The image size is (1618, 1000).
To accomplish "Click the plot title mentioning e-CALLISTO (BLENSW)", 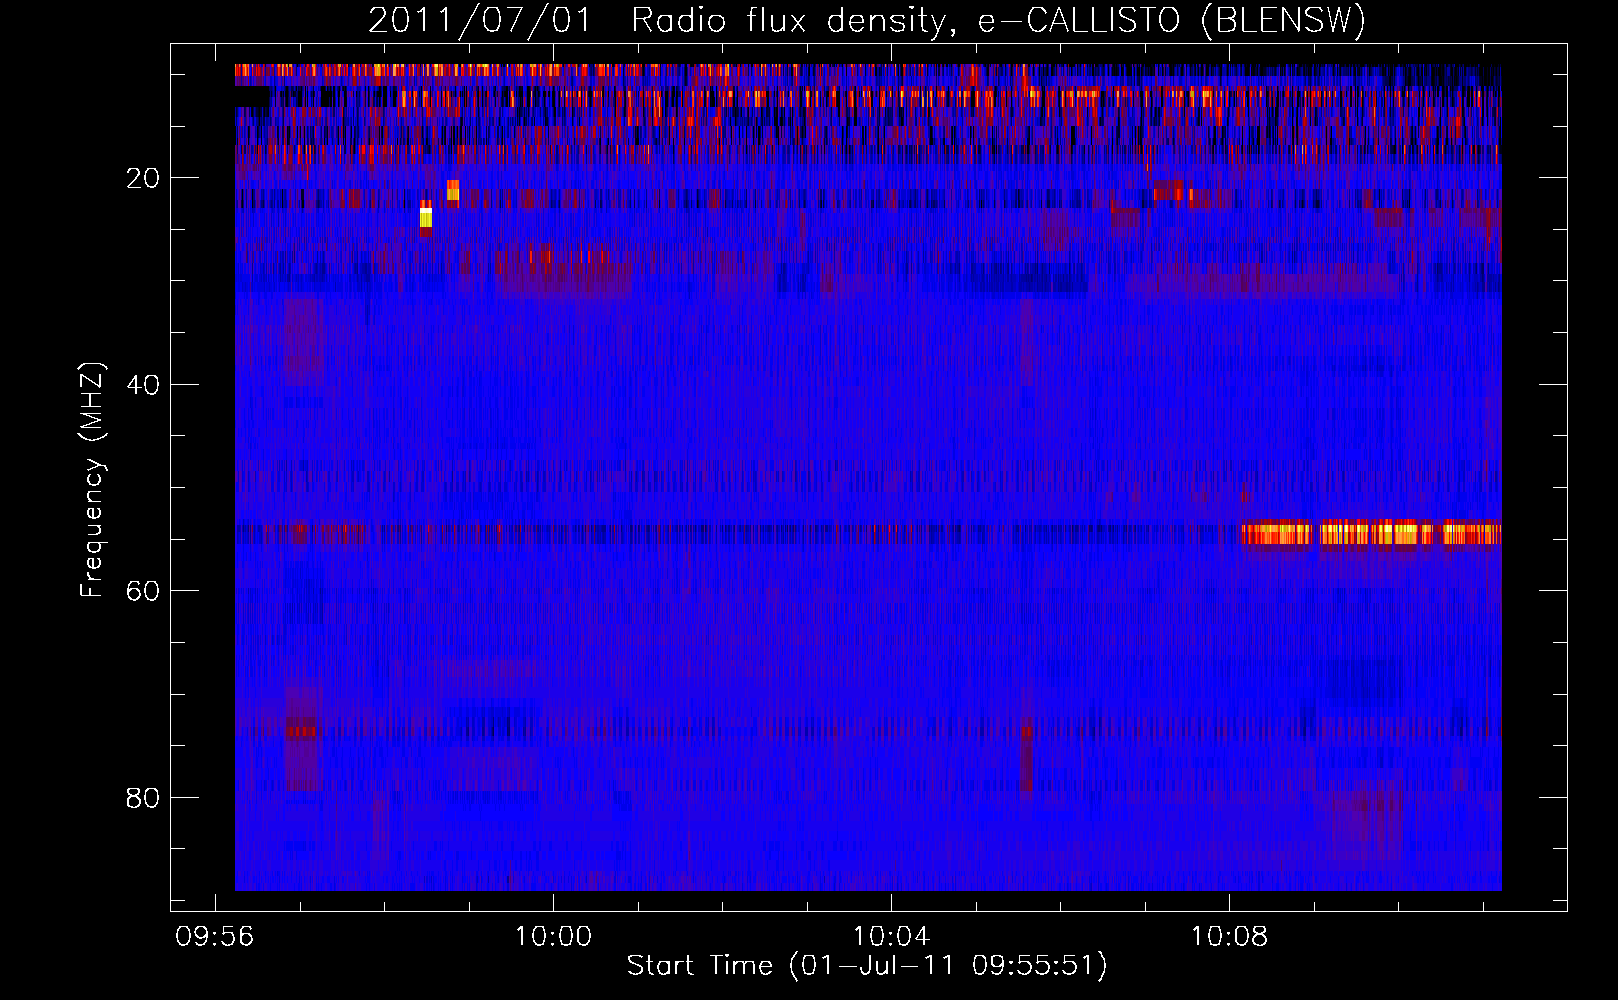I will 867,20.
